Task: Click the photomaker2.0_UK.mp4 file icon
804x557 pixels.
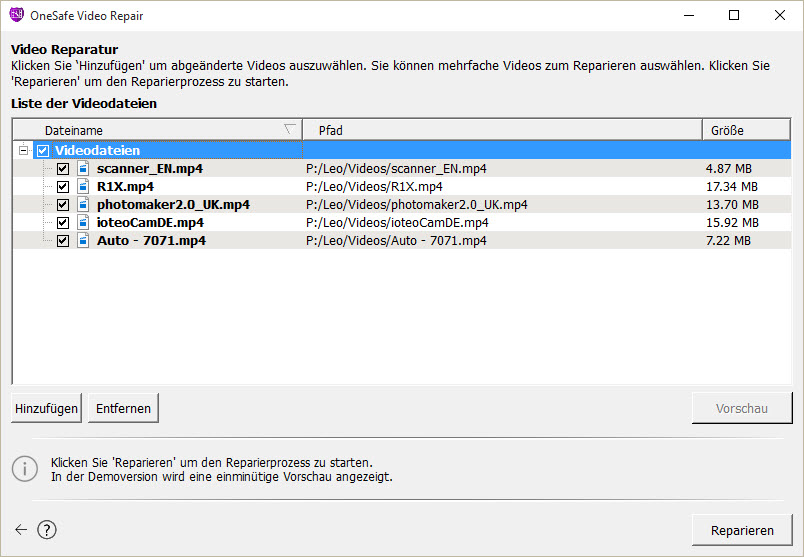Action: (x=83, y=204)
